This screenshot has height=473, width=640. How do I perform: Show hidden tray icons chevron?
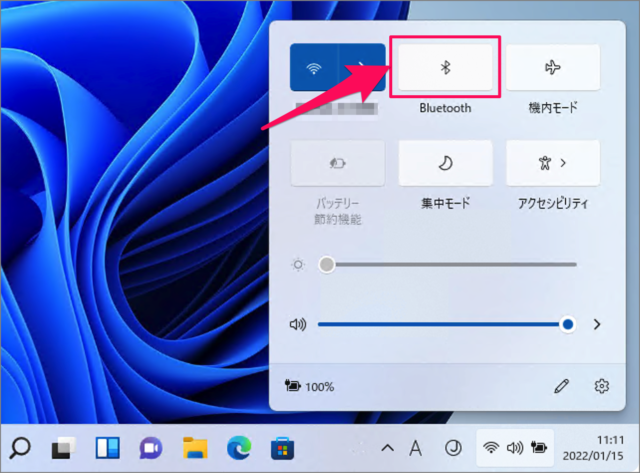[x=388, y=447]
